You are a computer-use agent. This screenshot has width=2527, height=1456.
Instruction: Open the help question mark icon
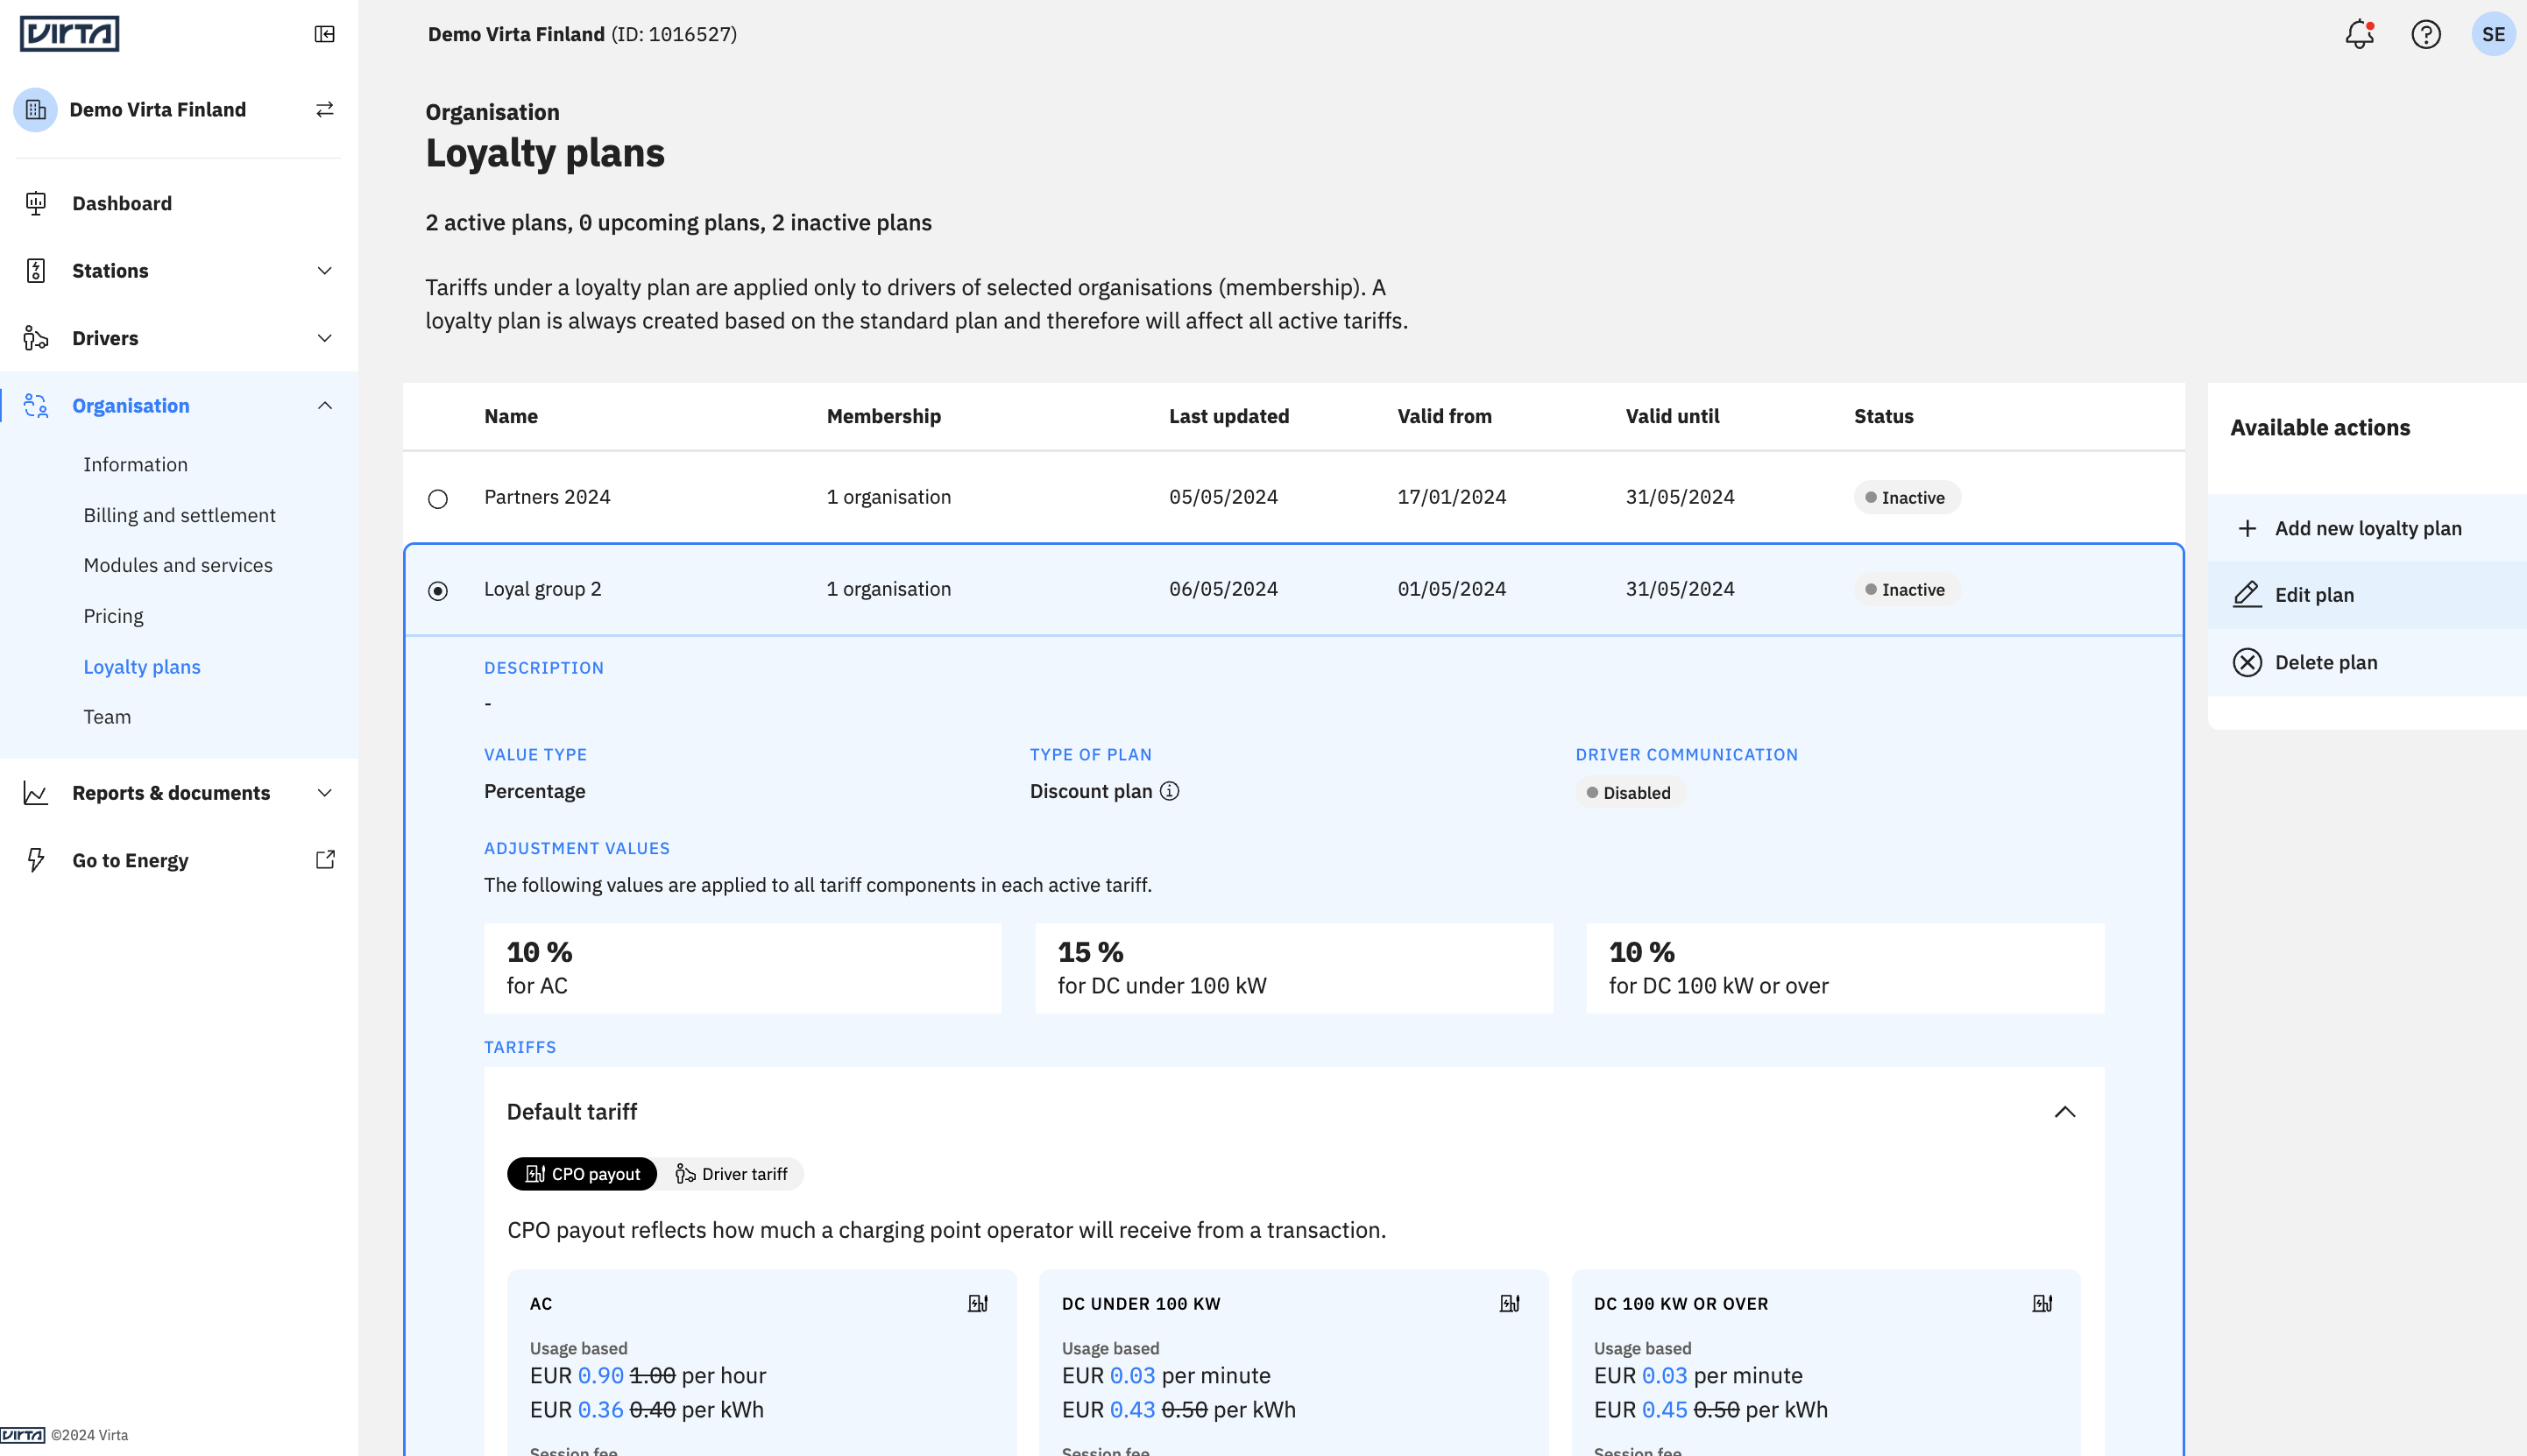click(x=2425, y=34)
